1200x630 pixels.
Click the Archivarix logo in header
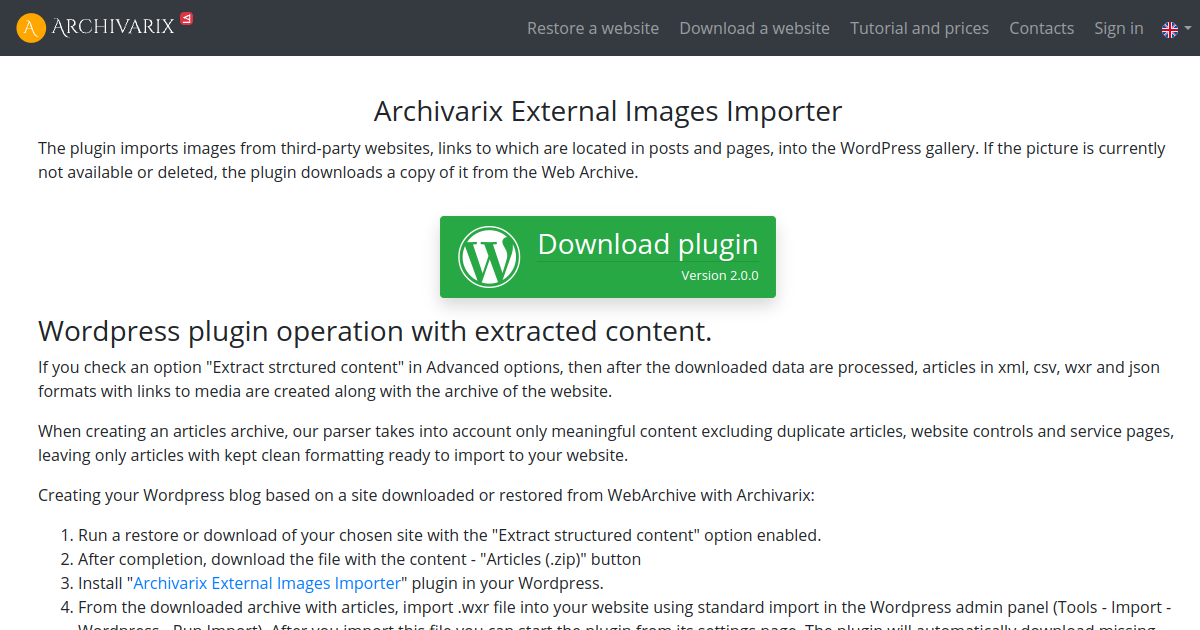(x=96, y=27)
